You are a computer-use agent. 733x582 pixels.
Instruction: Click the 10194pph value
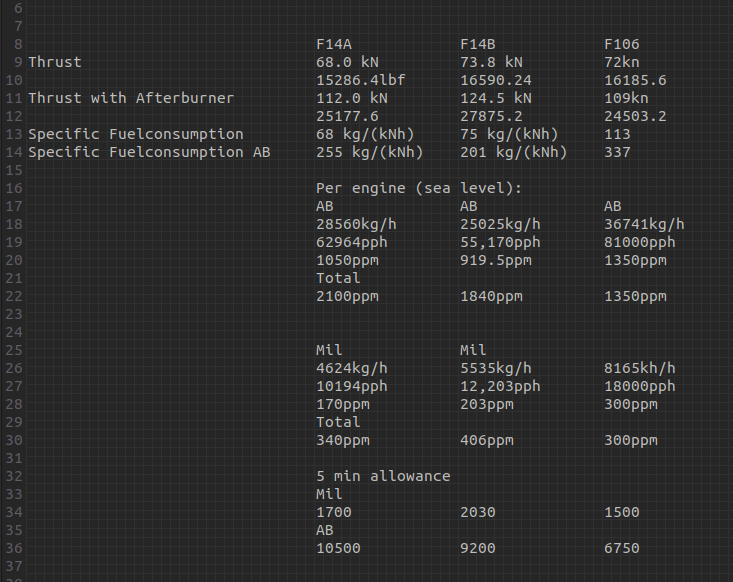[x=352, y=386]
